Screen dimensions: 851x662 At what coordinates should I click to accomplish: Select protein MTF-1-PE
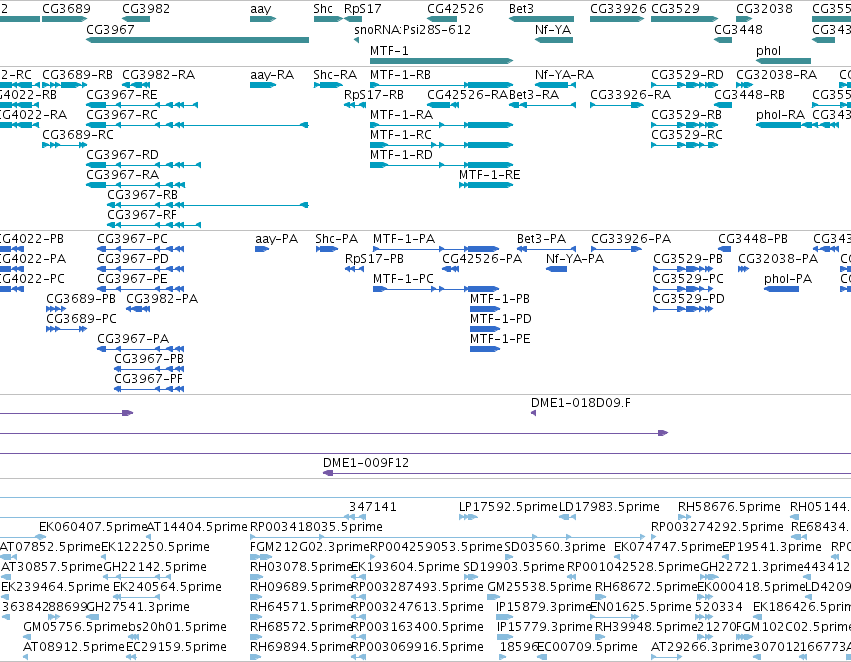tap(485, 349)
